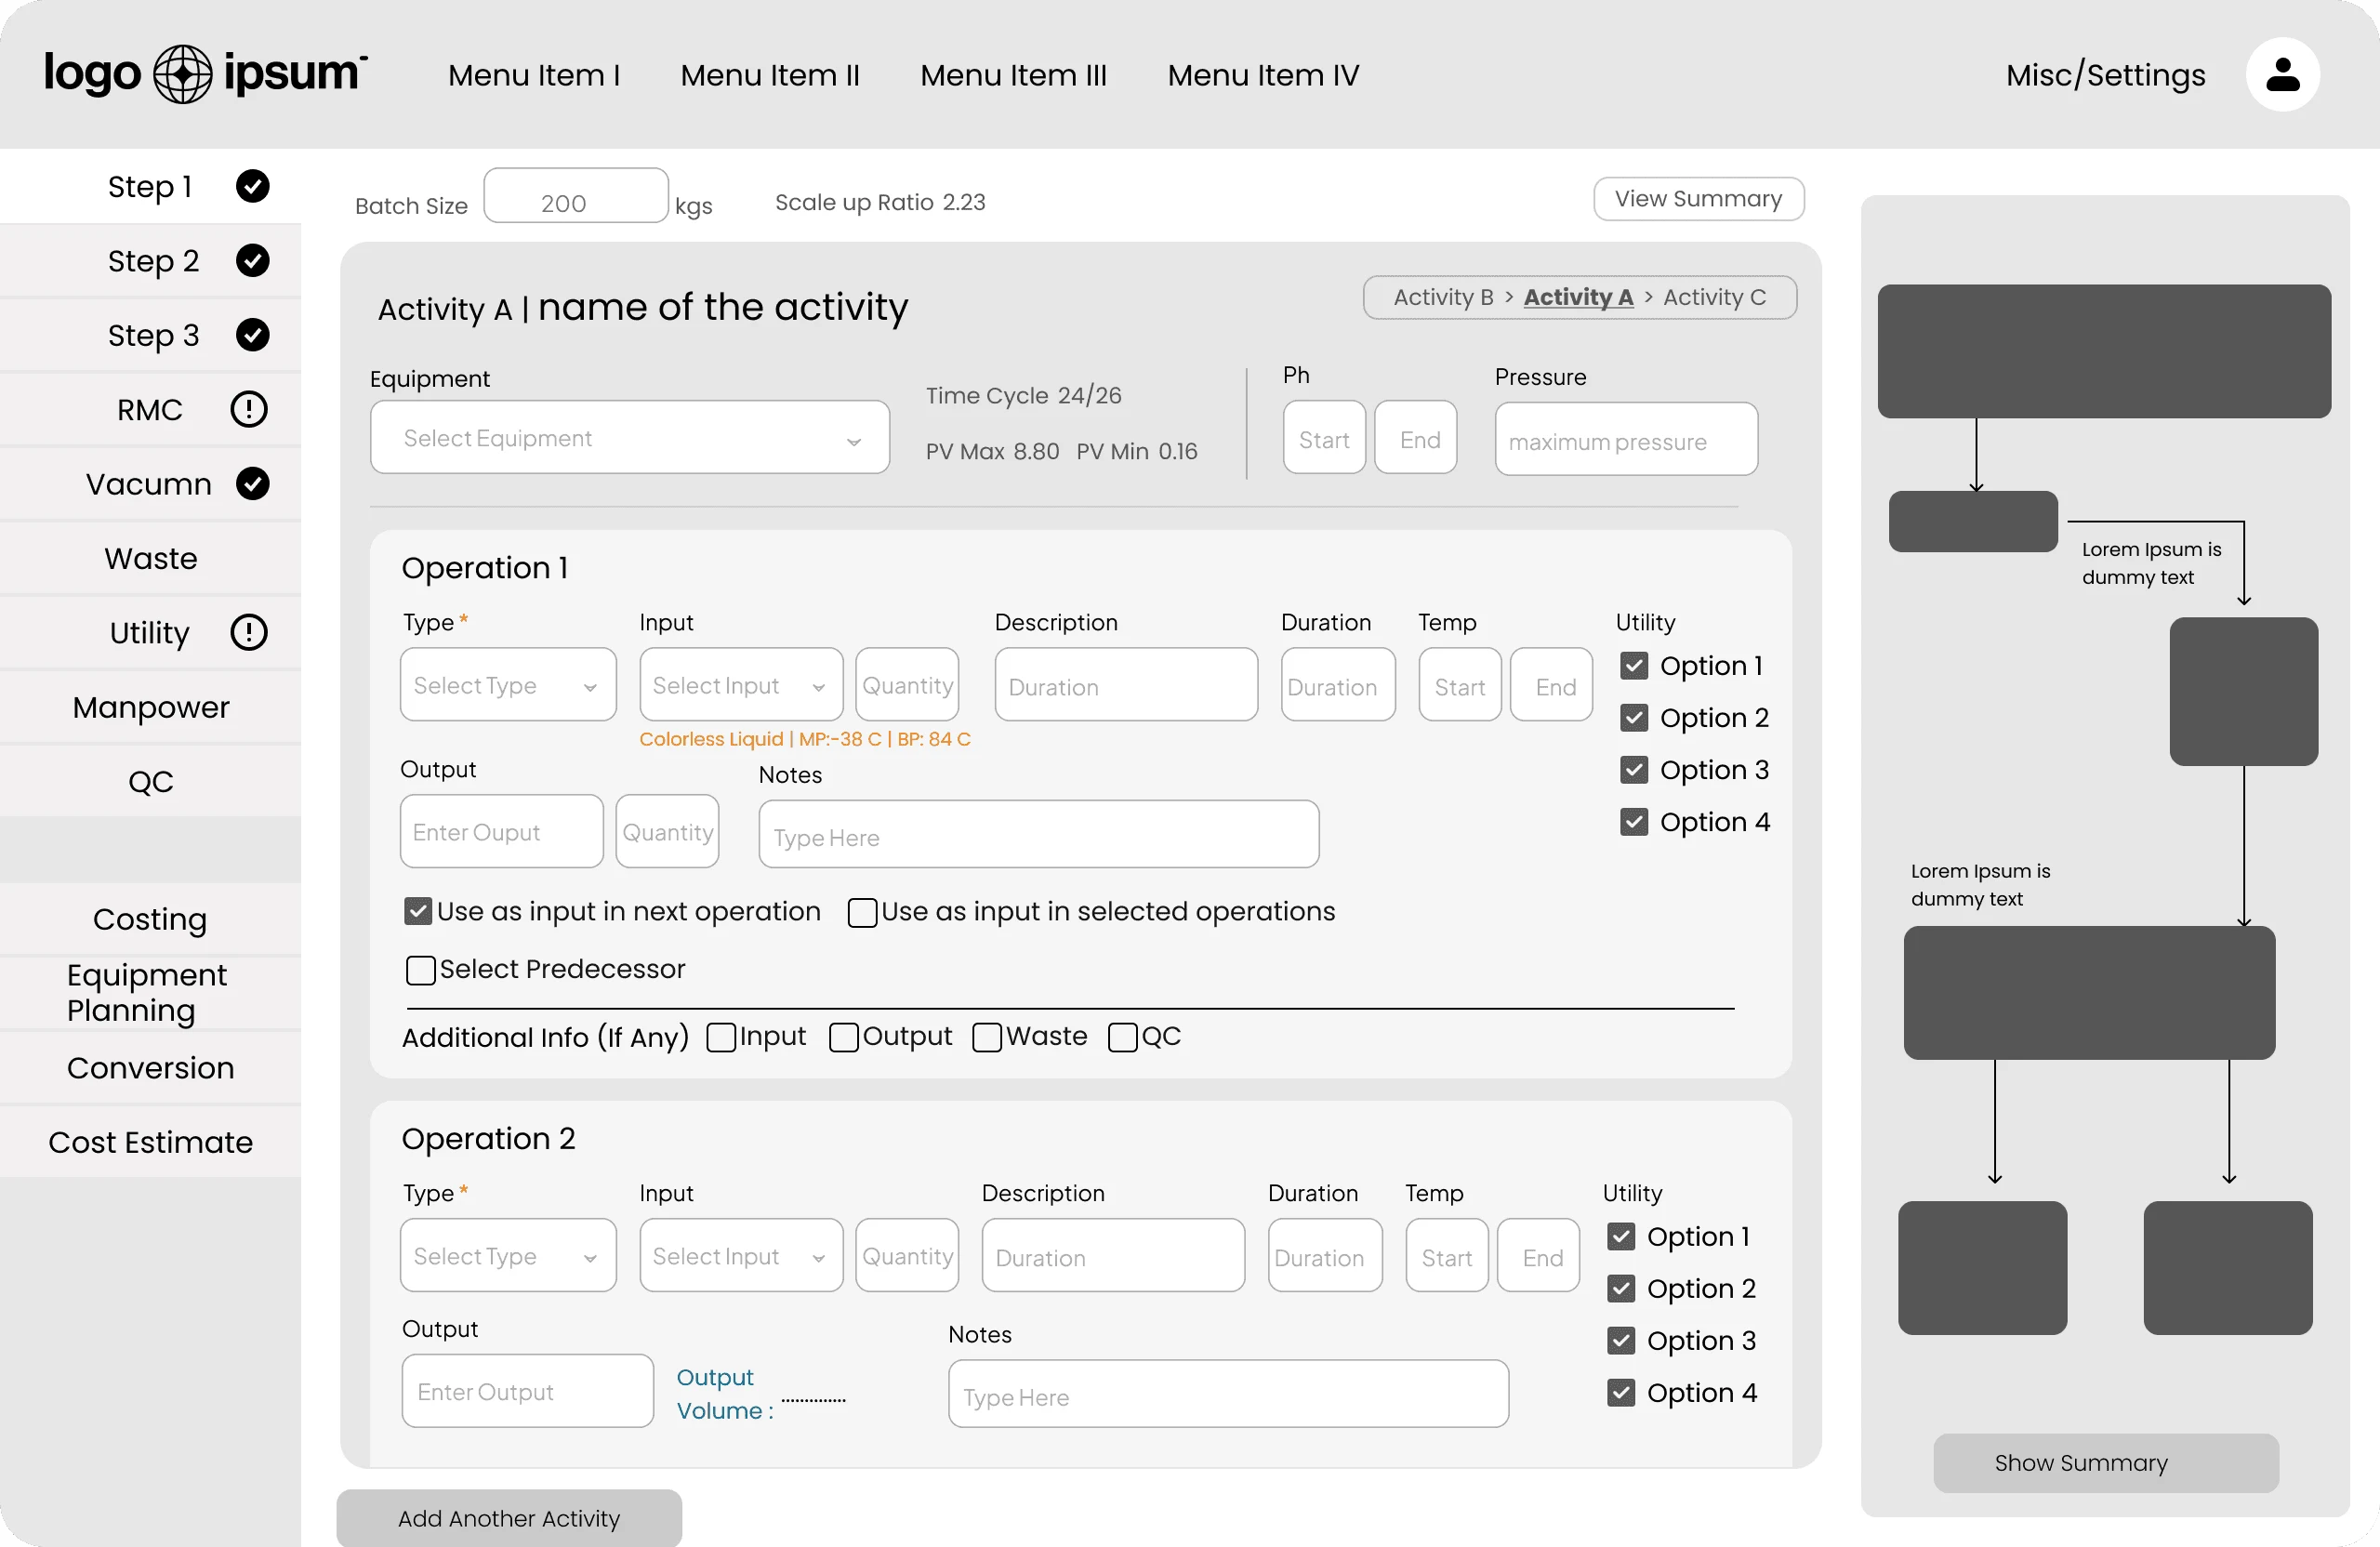Click the Step 1 completed checkmark icon

[x=252, y=186]
